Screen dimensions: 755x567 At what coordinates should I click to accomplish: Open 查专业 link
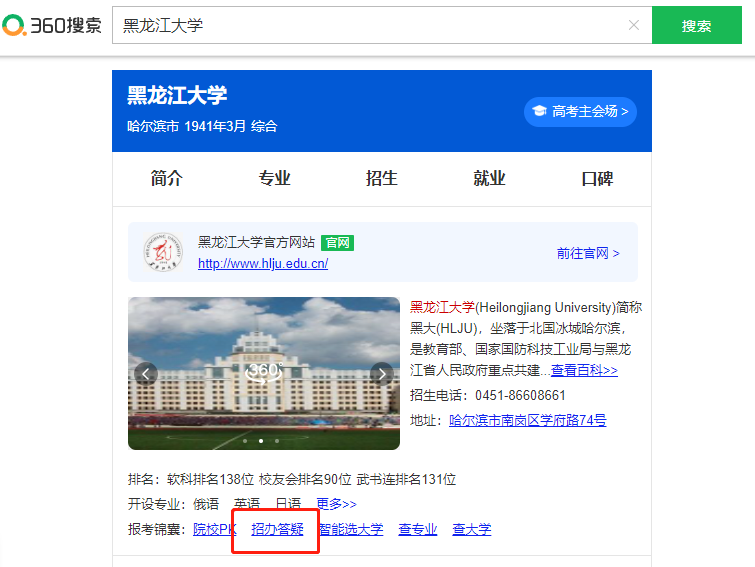coord(418,529)
